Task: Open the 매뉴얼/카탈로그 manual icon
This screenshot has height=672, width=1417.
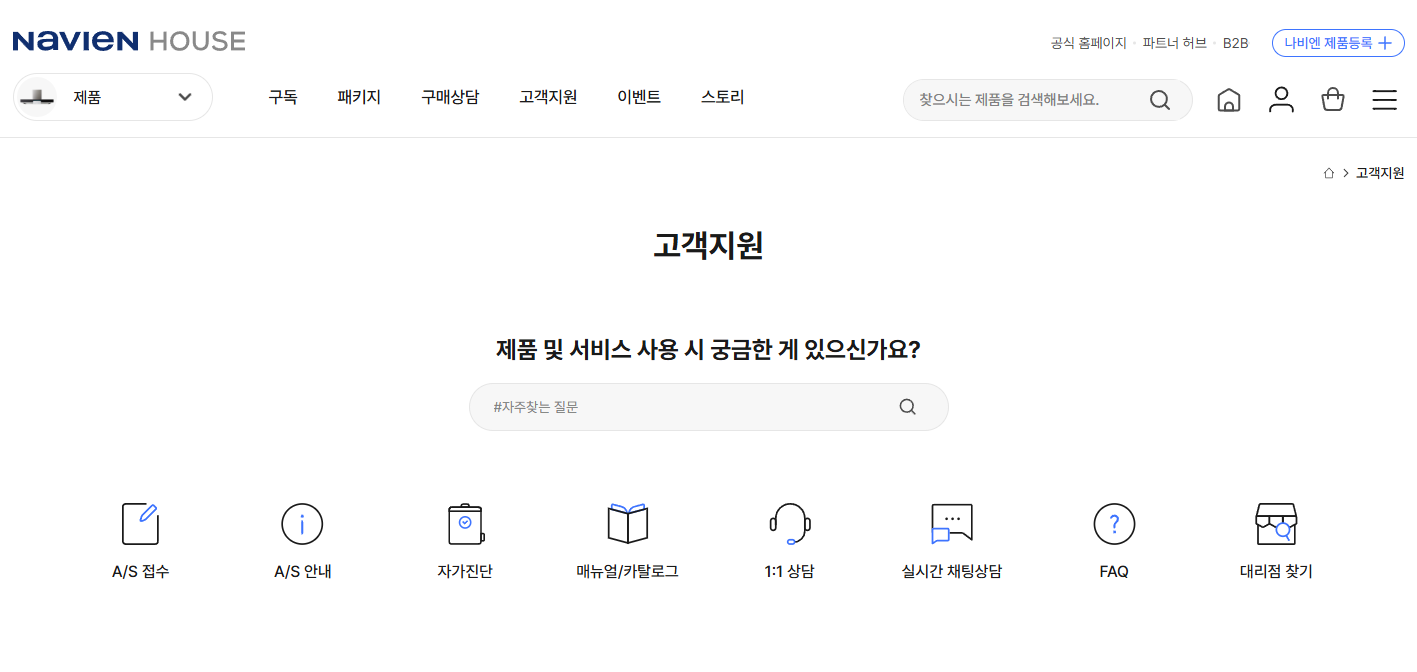Action: point(627,523)
